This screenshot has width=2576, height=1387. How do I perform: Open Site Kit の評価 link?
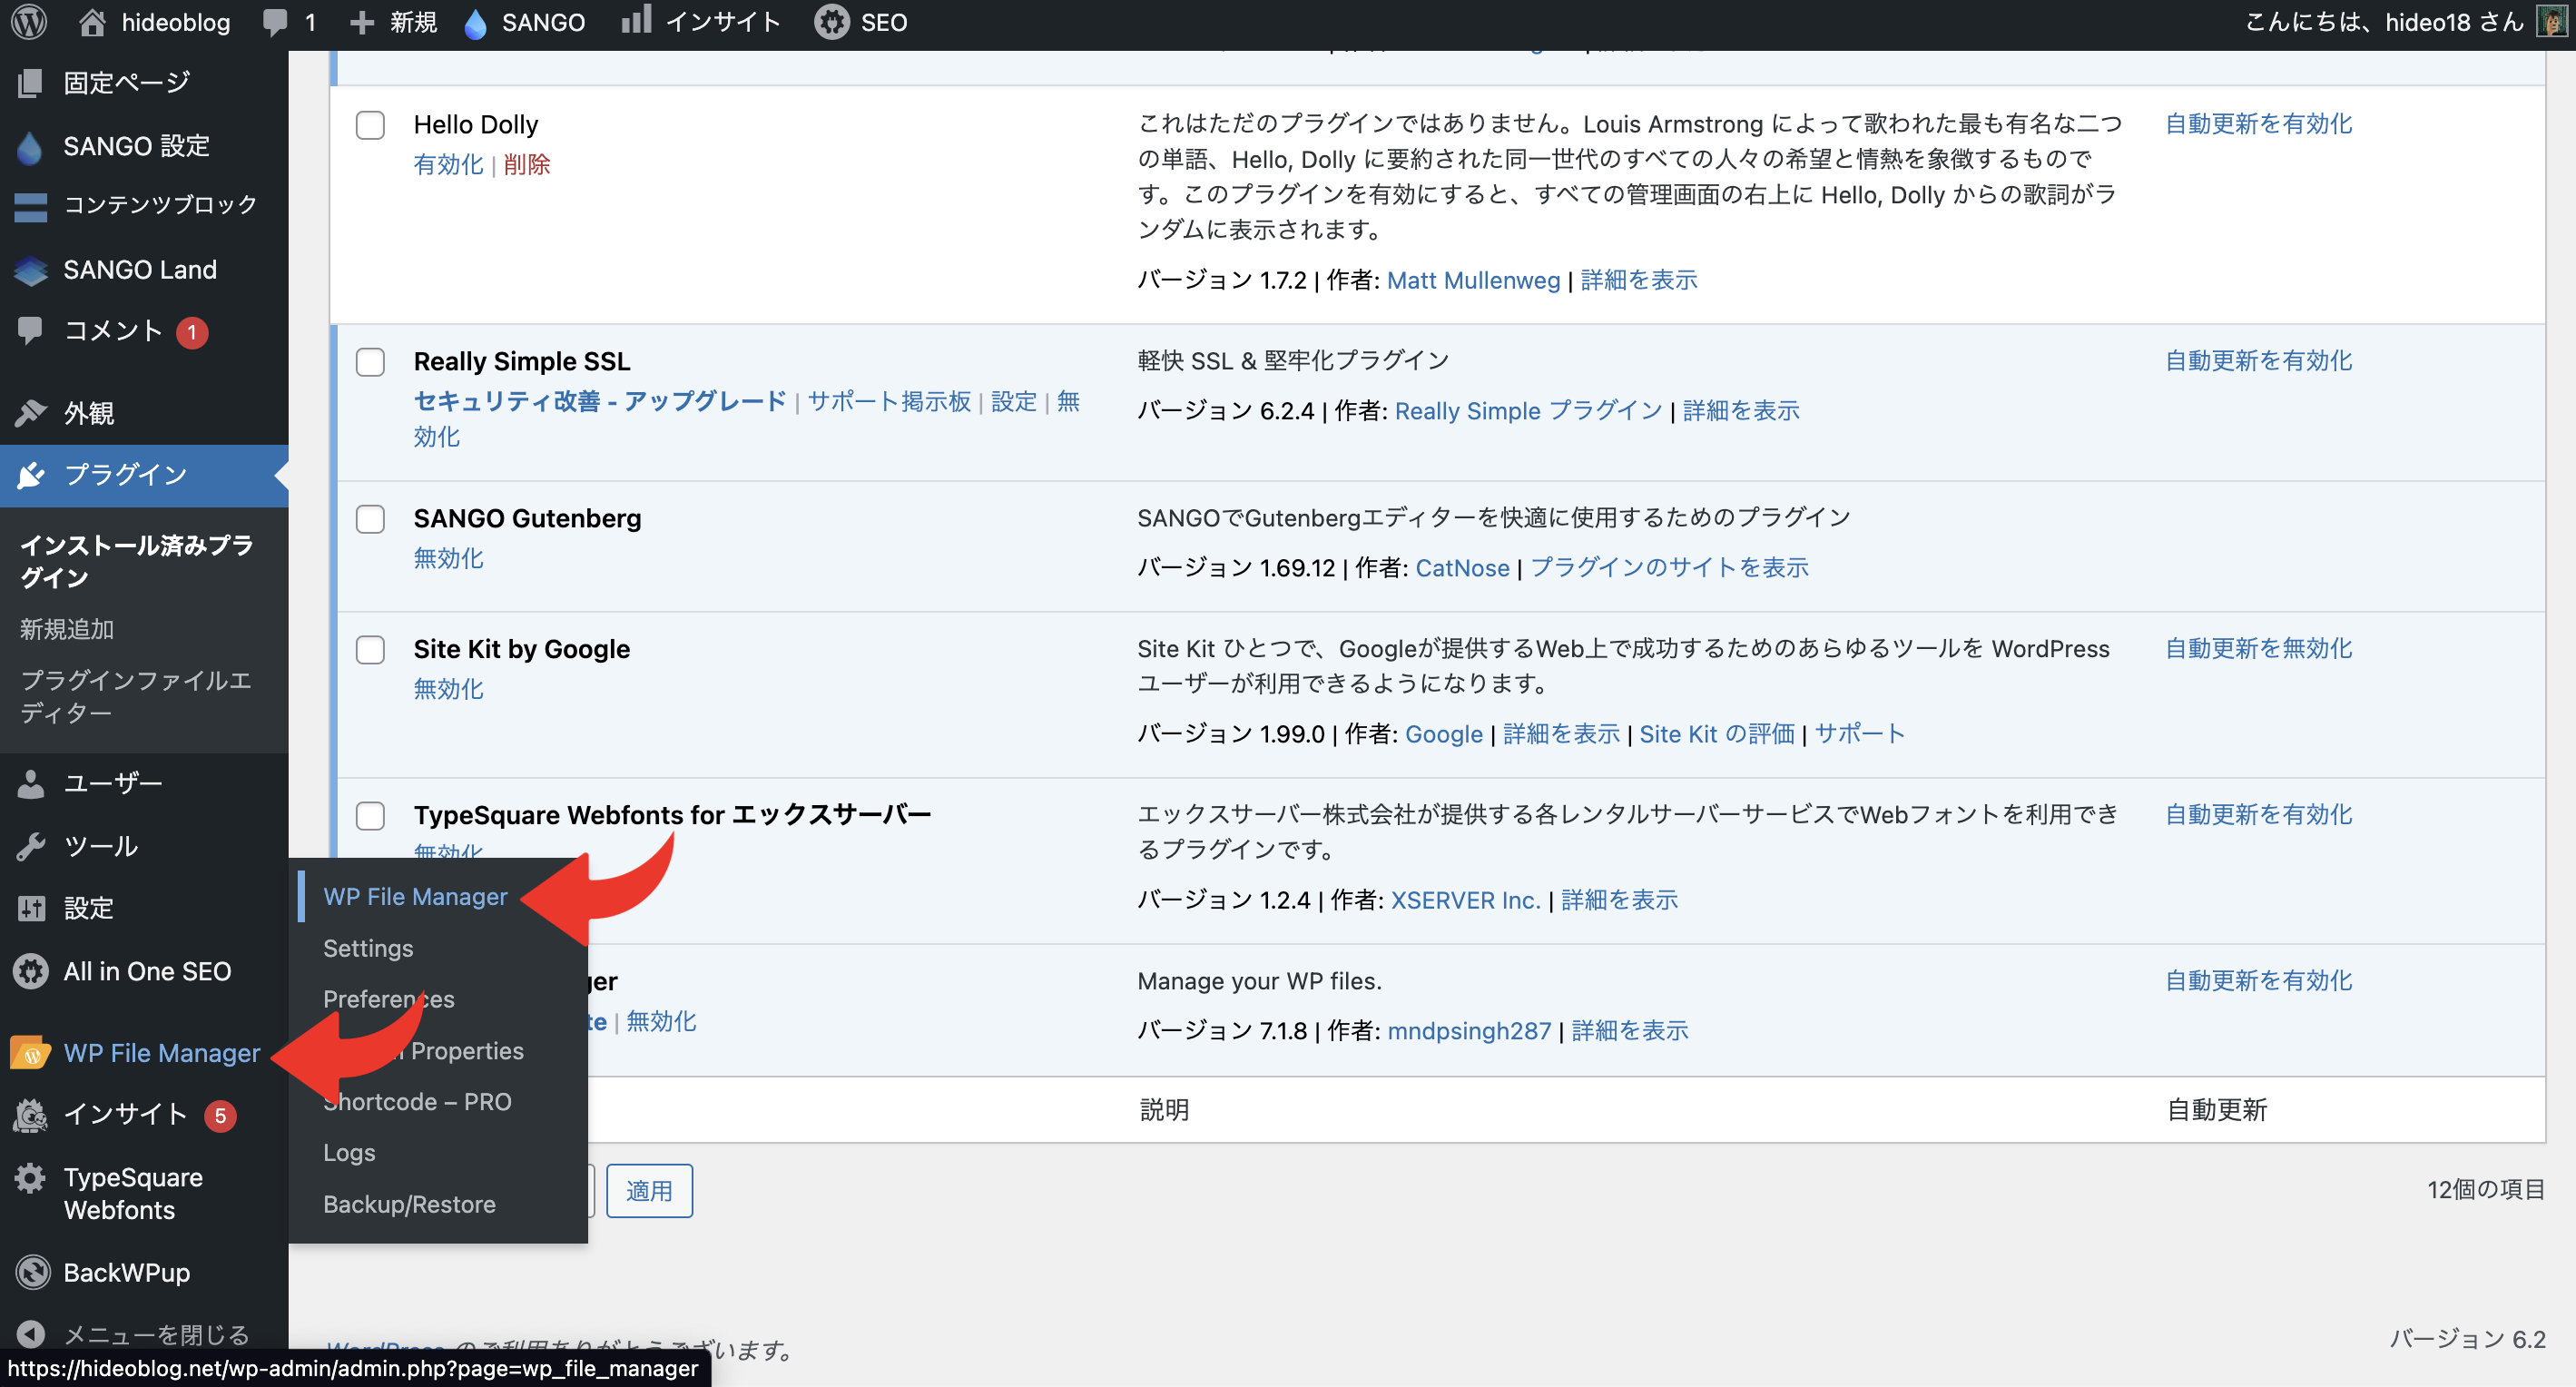(x=1716, y=734)
